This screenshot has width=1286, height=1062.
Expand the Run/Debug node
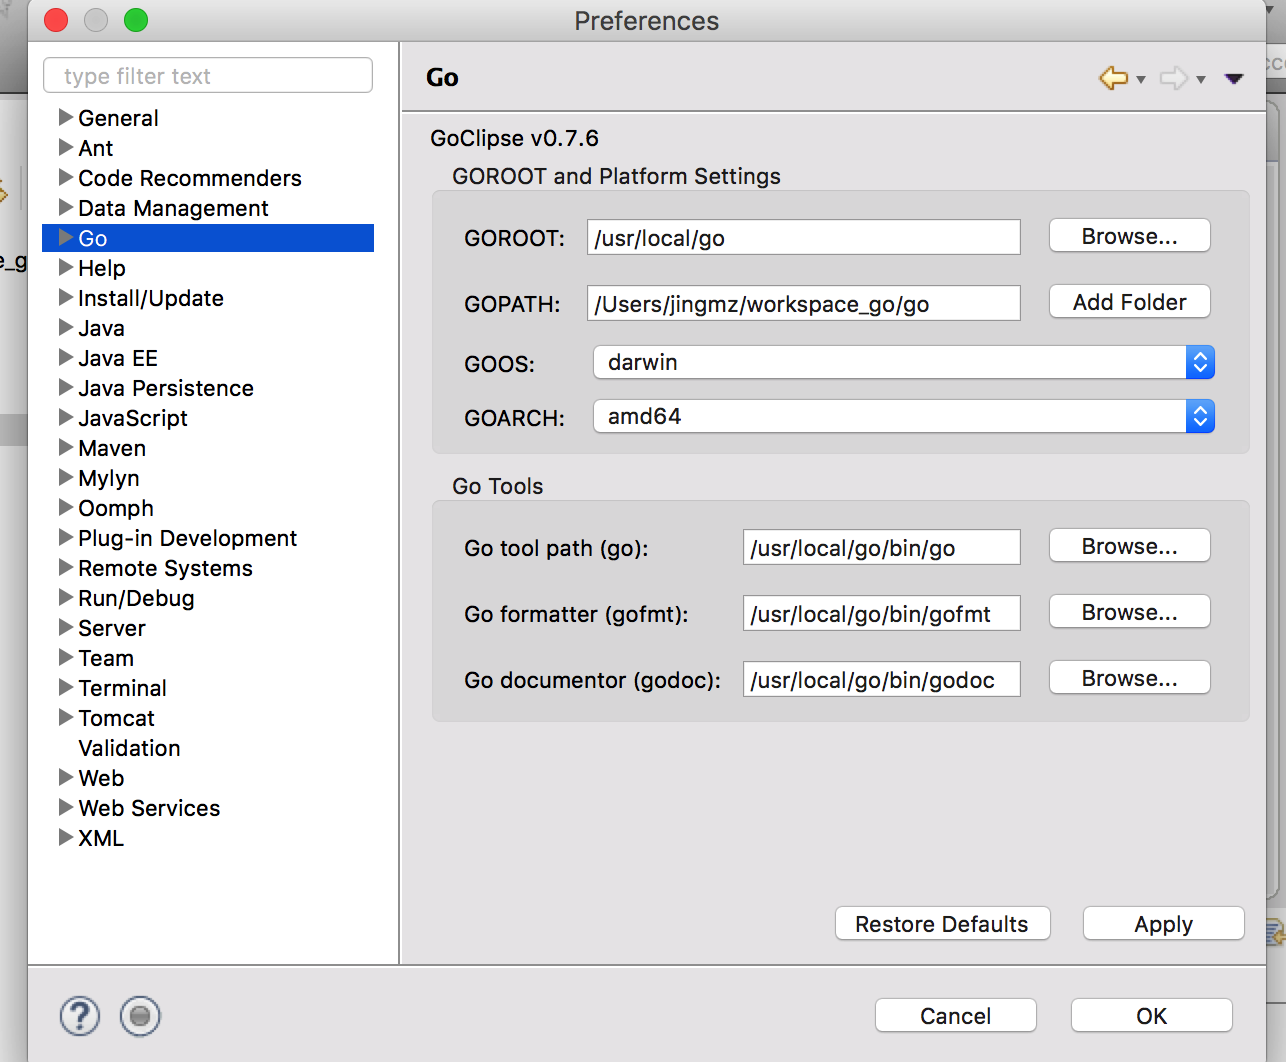[66, 597]
